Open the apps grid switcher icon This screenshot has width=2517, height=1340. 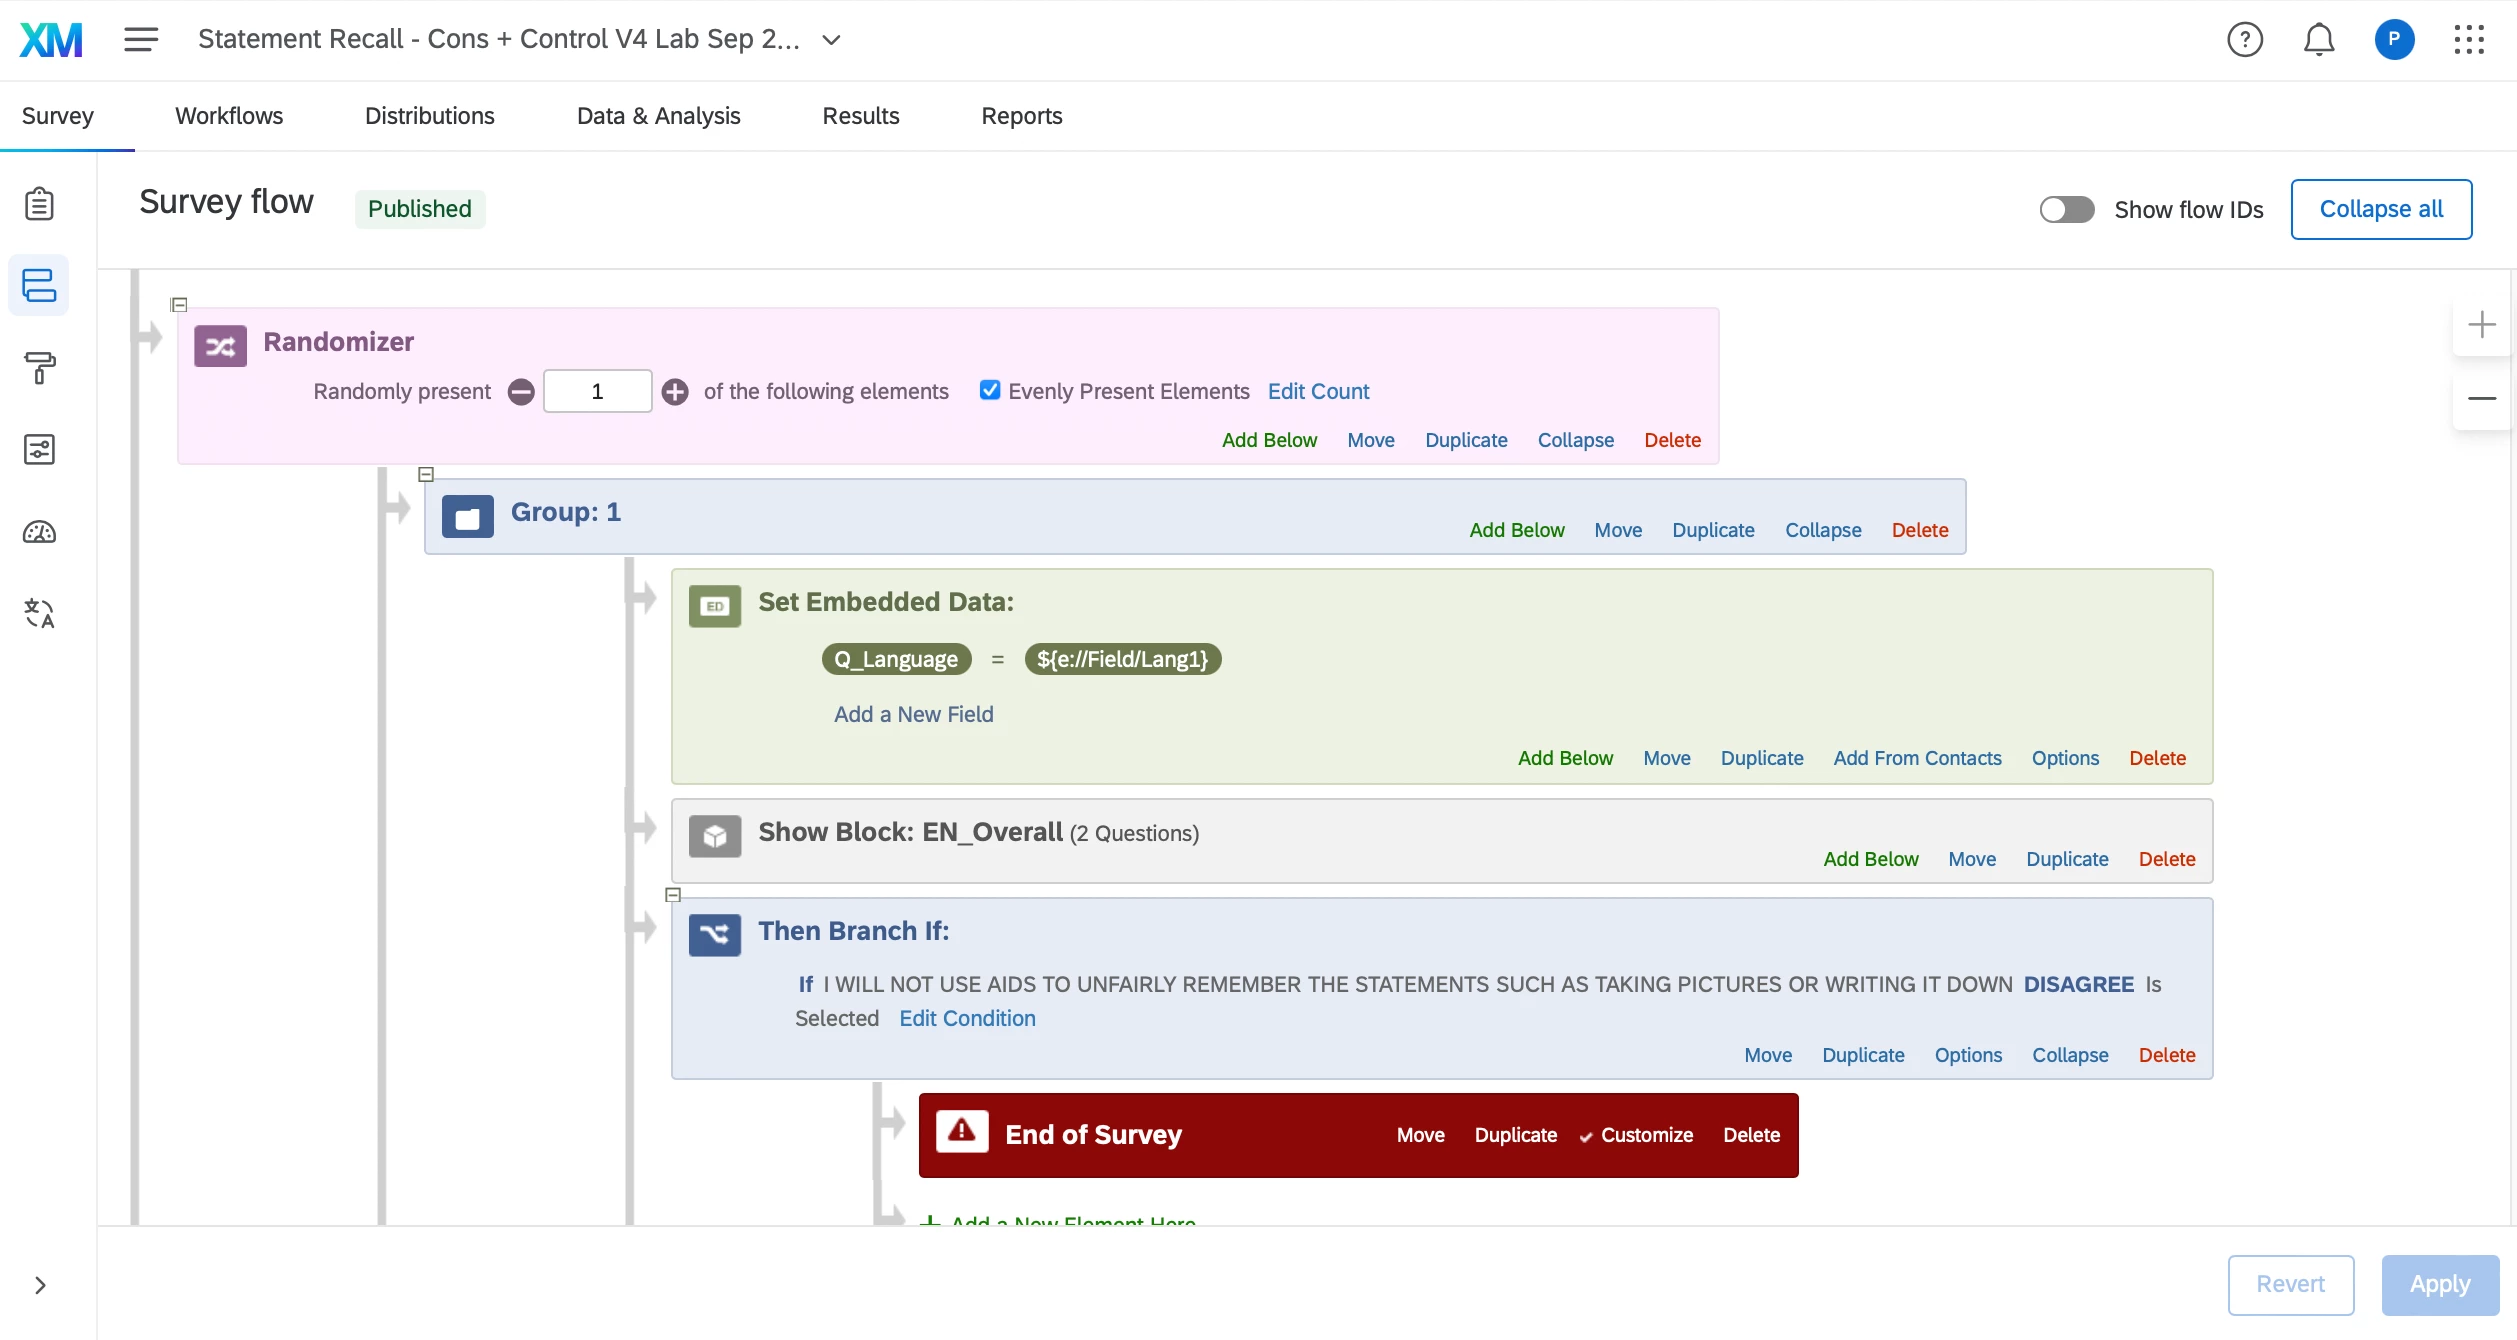click(x=2468, y=40)
